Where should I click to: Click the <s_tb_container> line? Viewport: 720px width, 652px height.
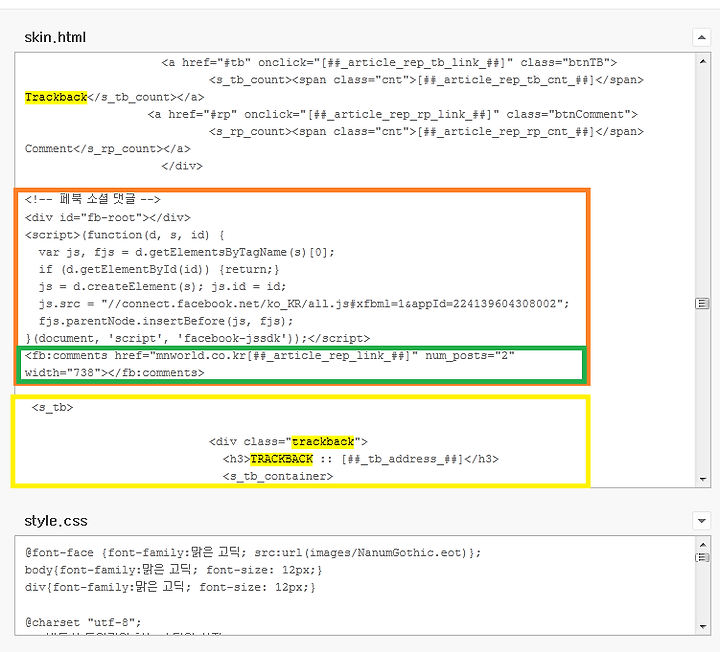pyautogui.click(x=278, y=477)
